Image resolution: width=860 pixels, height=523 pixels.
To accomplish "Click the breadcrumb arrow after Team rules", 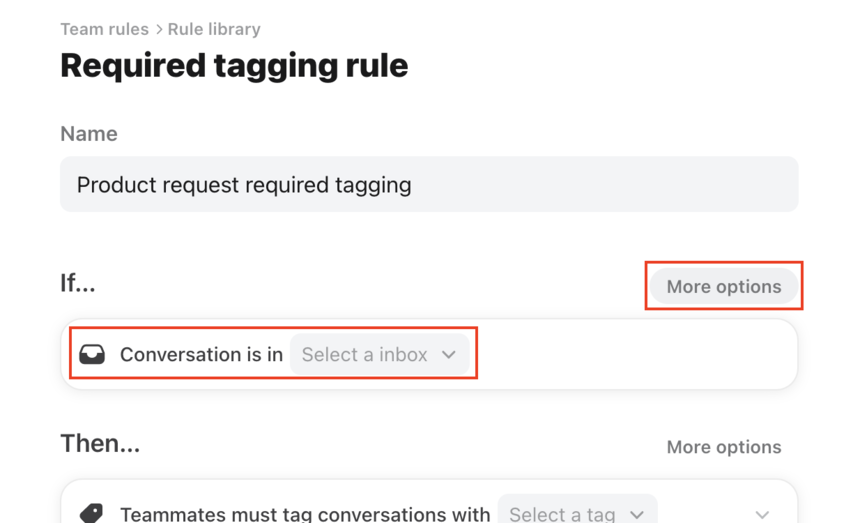I will pos(159,29).
